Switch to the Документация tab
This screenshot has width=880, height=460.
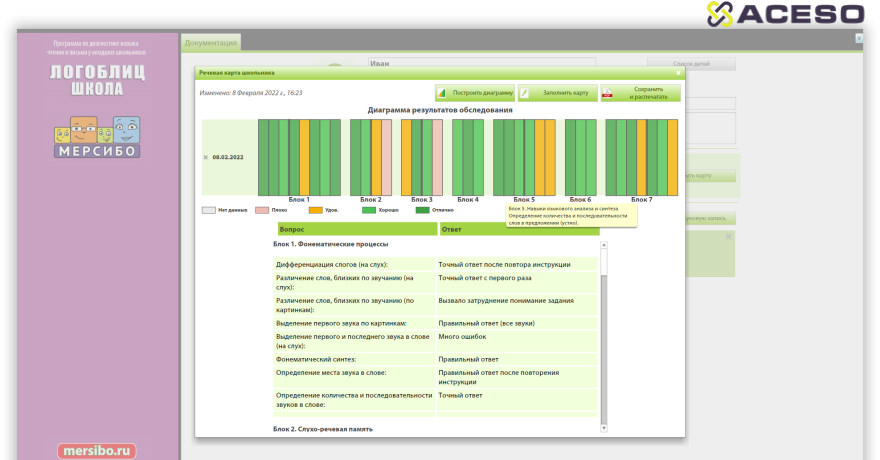click(x=211, y=43)
